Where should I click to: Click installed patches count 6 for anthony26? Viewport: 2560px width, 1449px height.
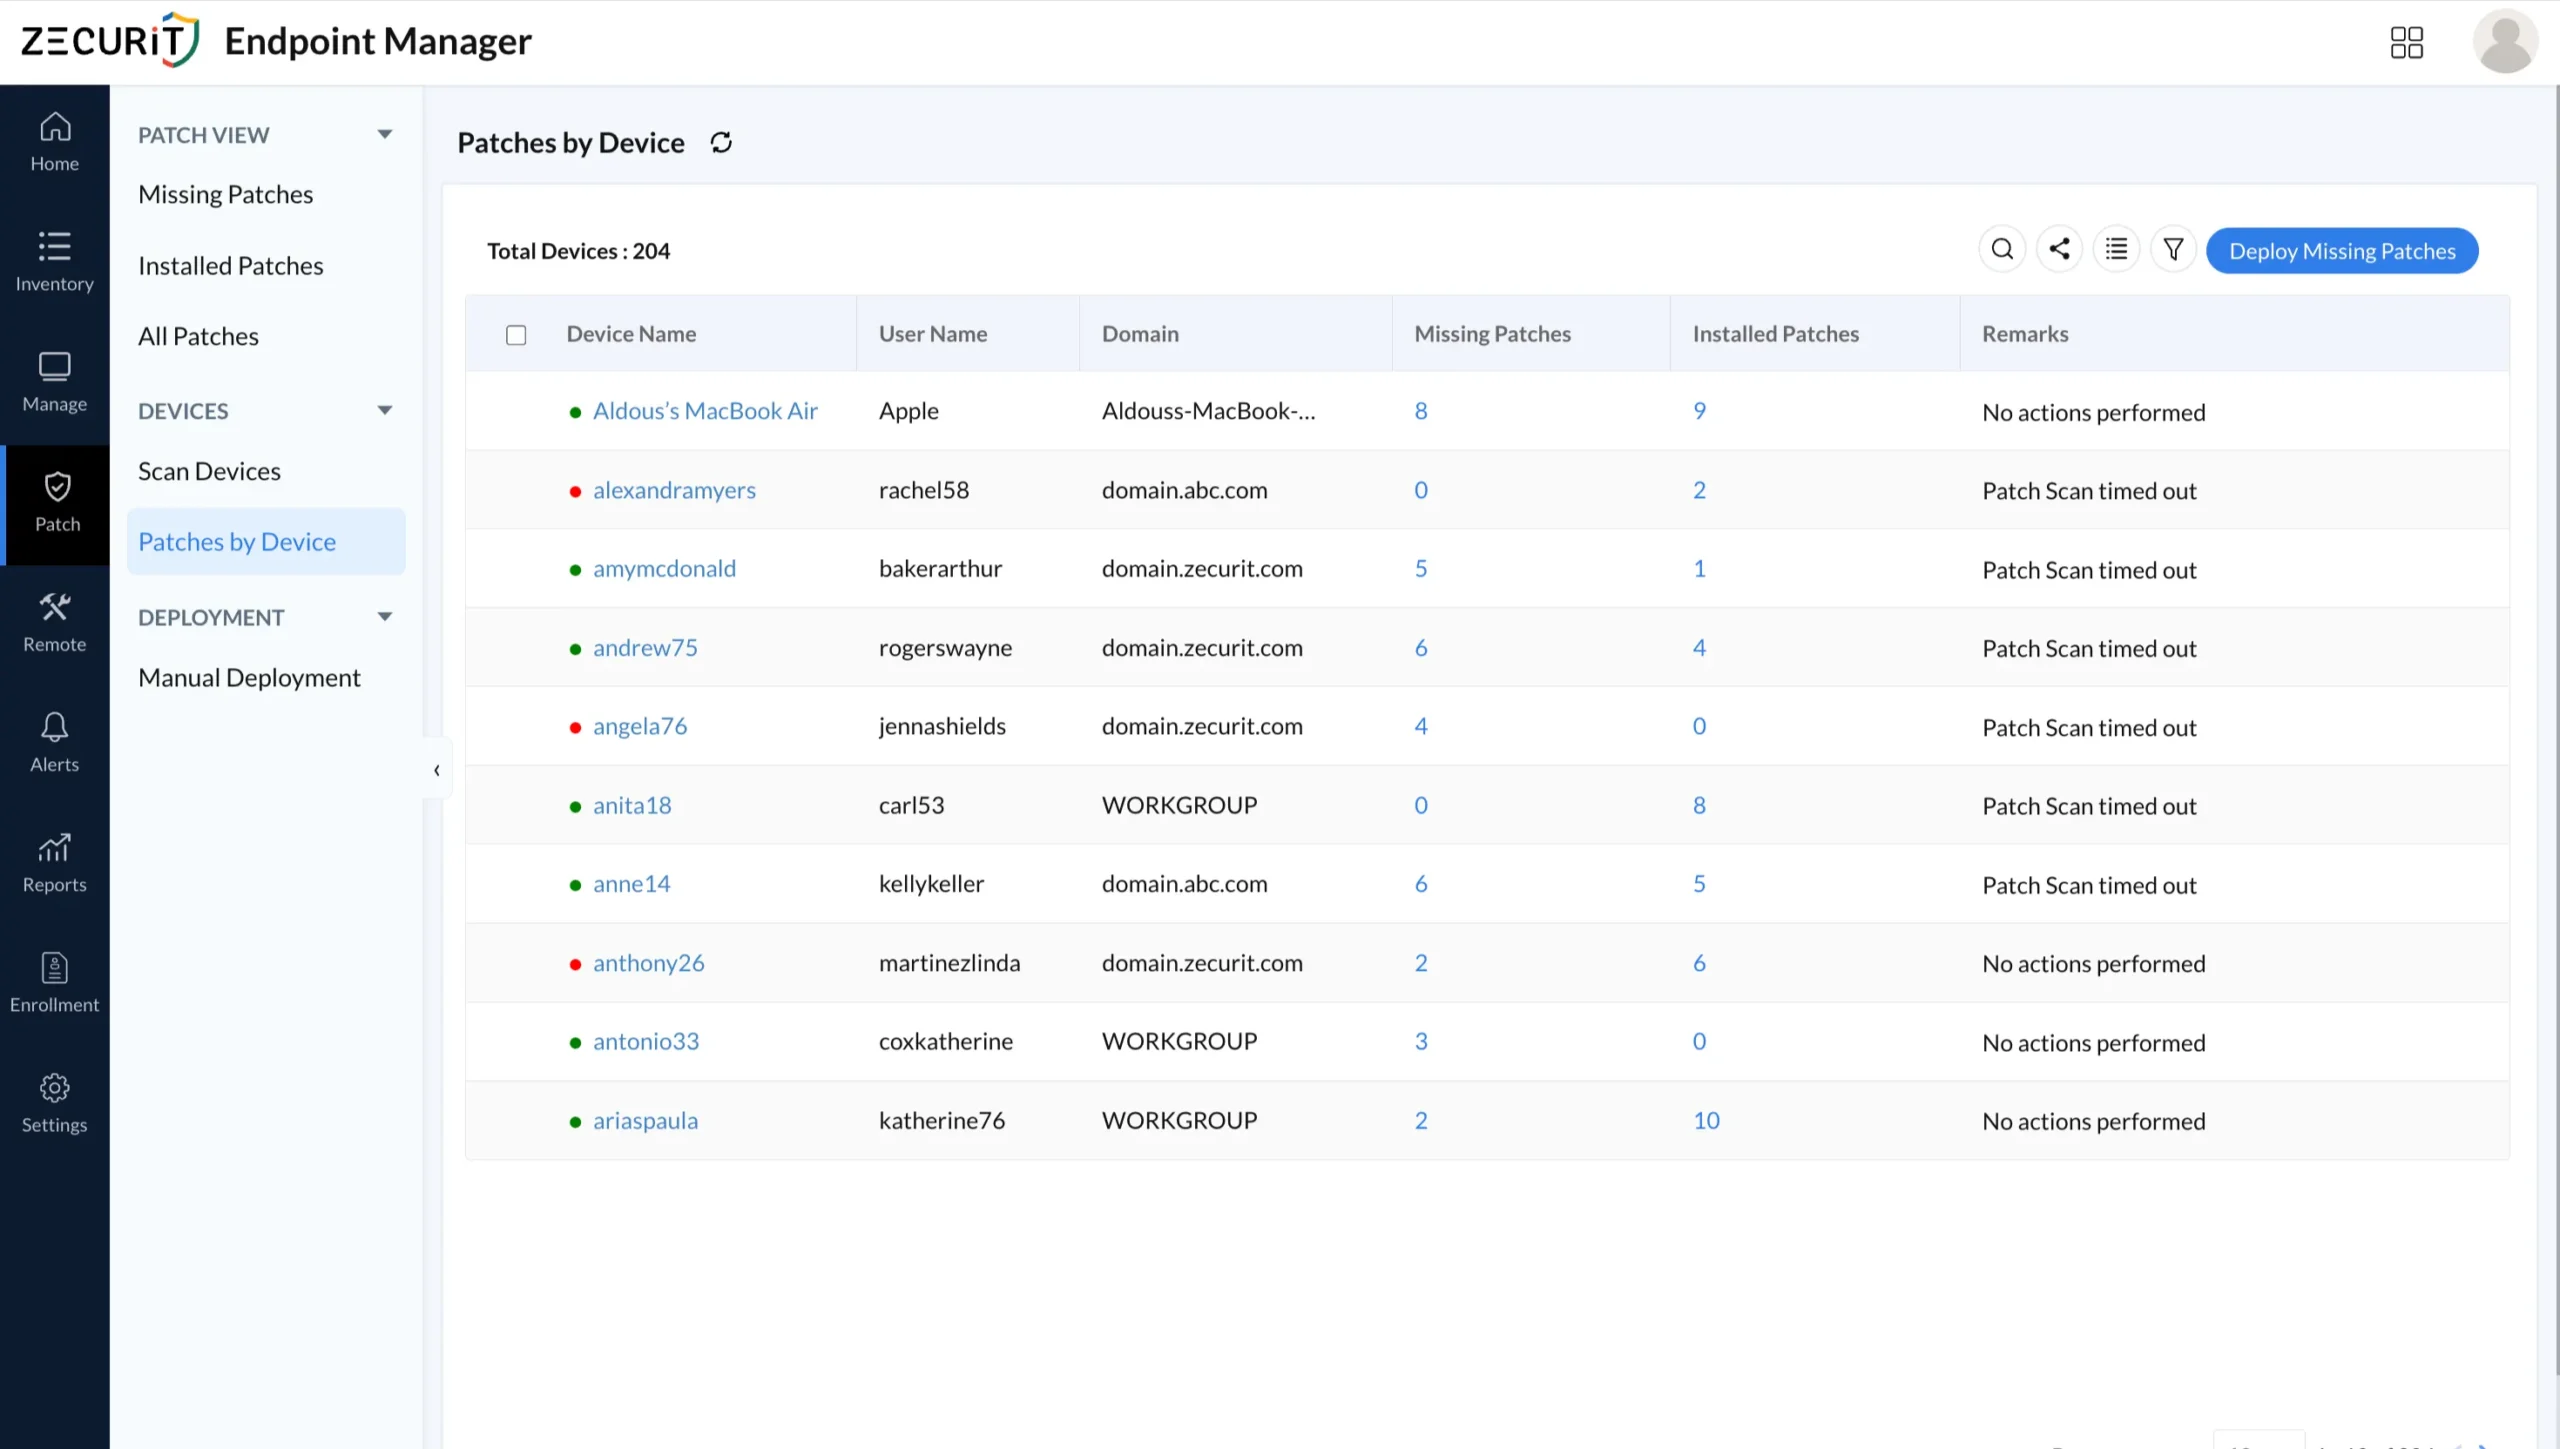click(1699, 963)
